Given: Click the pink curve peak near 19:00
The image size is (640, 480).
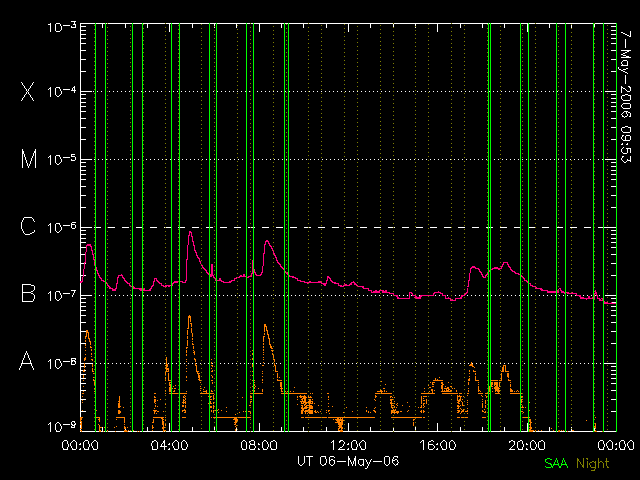Looking at the screenshot, I should click(506, 263).
